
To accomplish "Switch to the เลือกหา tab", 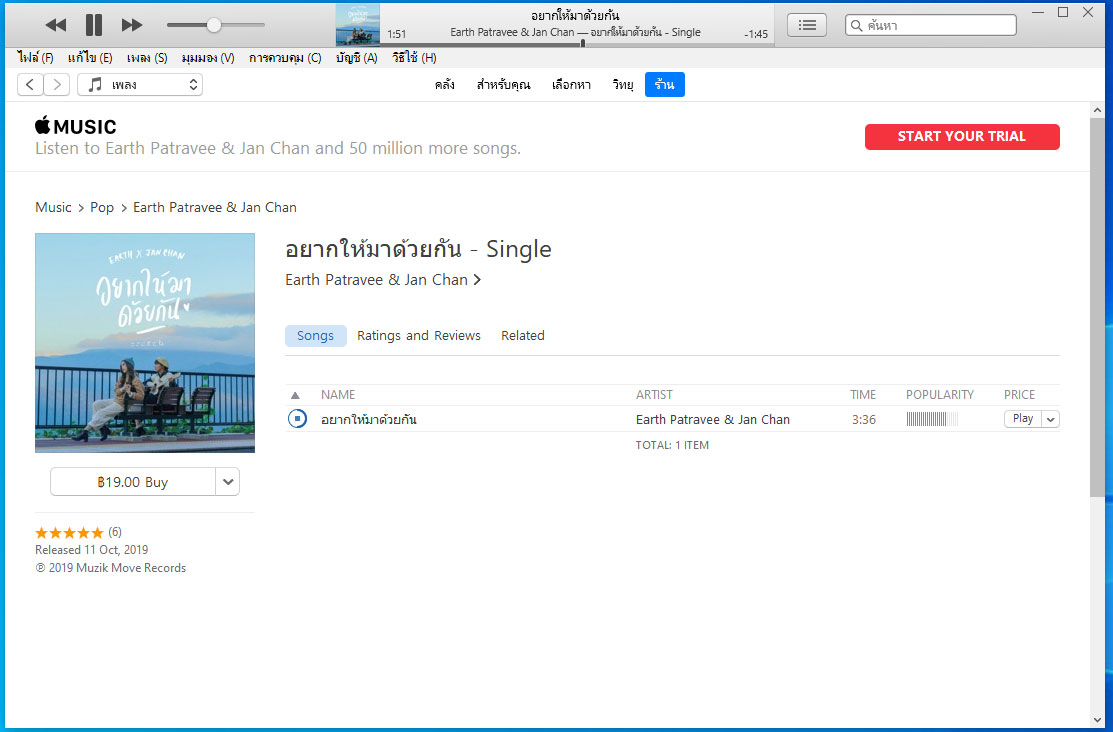I will coord(571,84).
